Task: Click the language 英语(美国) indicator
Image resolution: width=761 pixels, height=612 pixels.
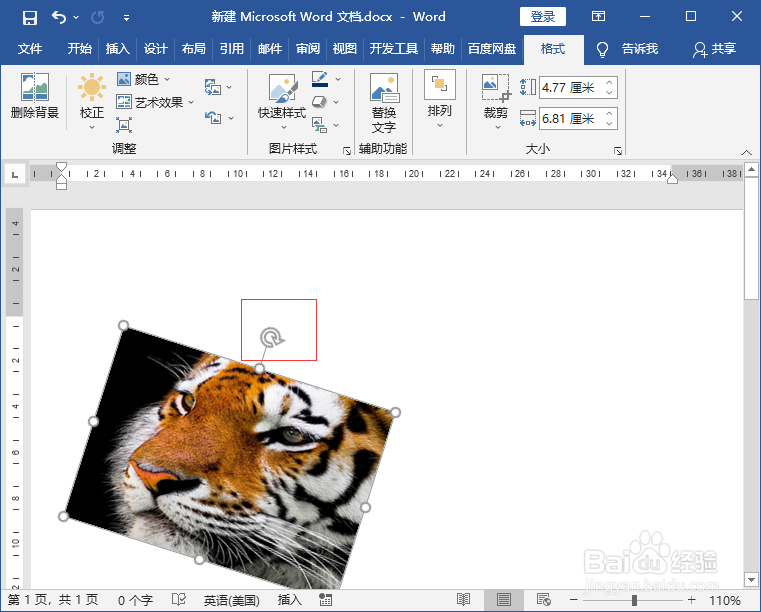Action: tap(232, 600)
